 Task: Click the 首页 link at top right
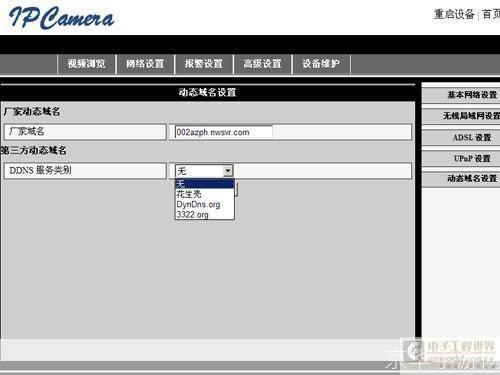(491, 14)
